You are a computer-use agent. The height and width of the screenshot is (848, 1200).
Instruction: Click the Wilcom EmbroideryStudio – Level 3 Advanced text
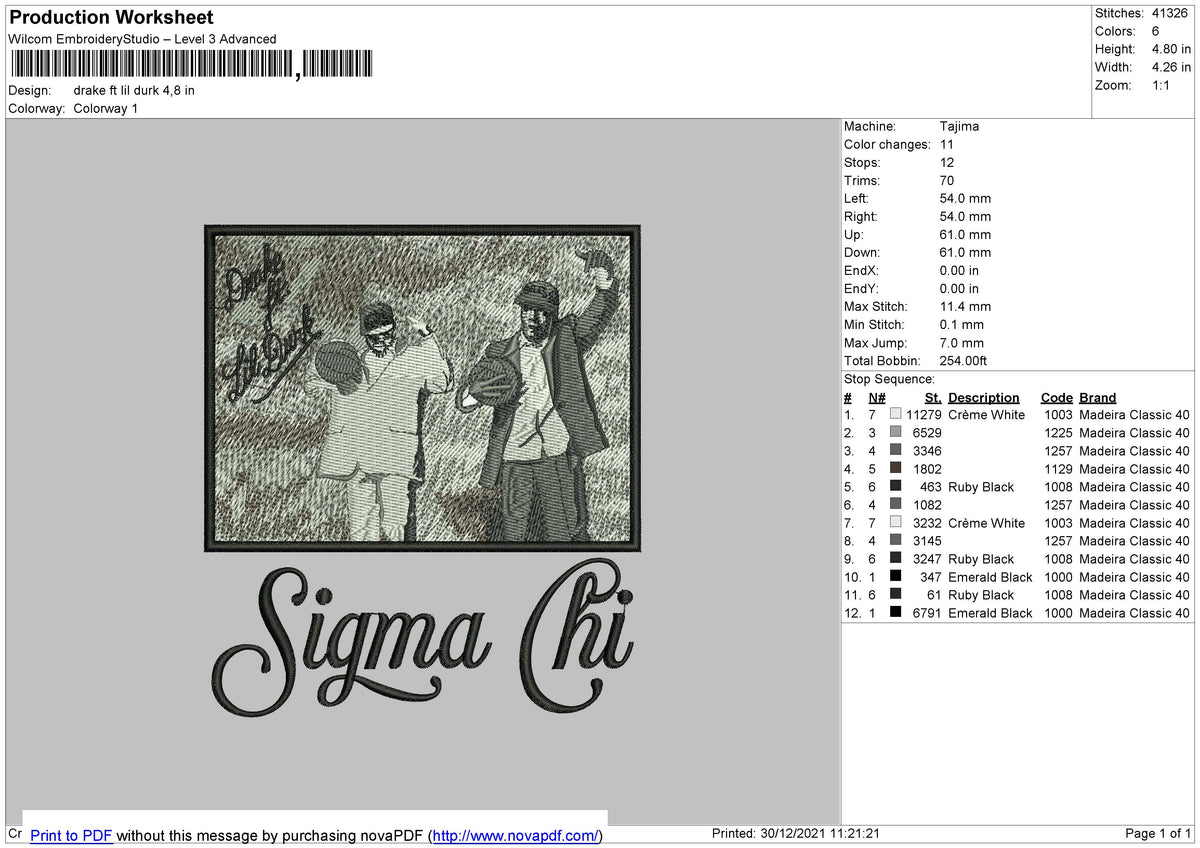pyautogui.click(x=142, y=39)
